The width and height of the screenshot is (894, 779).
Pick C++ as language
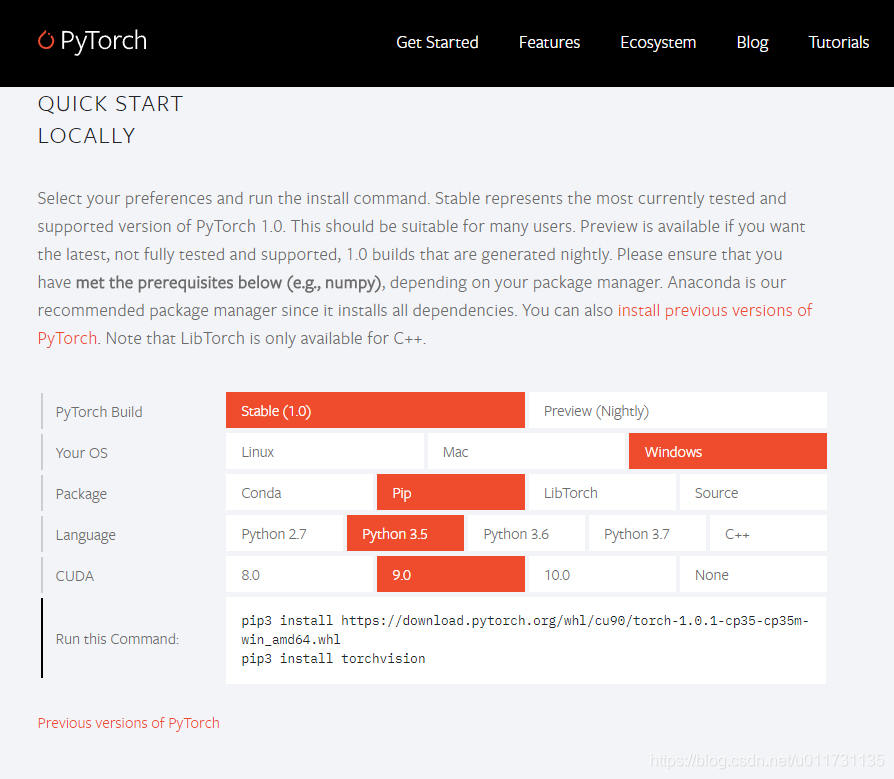pos(768,533)
